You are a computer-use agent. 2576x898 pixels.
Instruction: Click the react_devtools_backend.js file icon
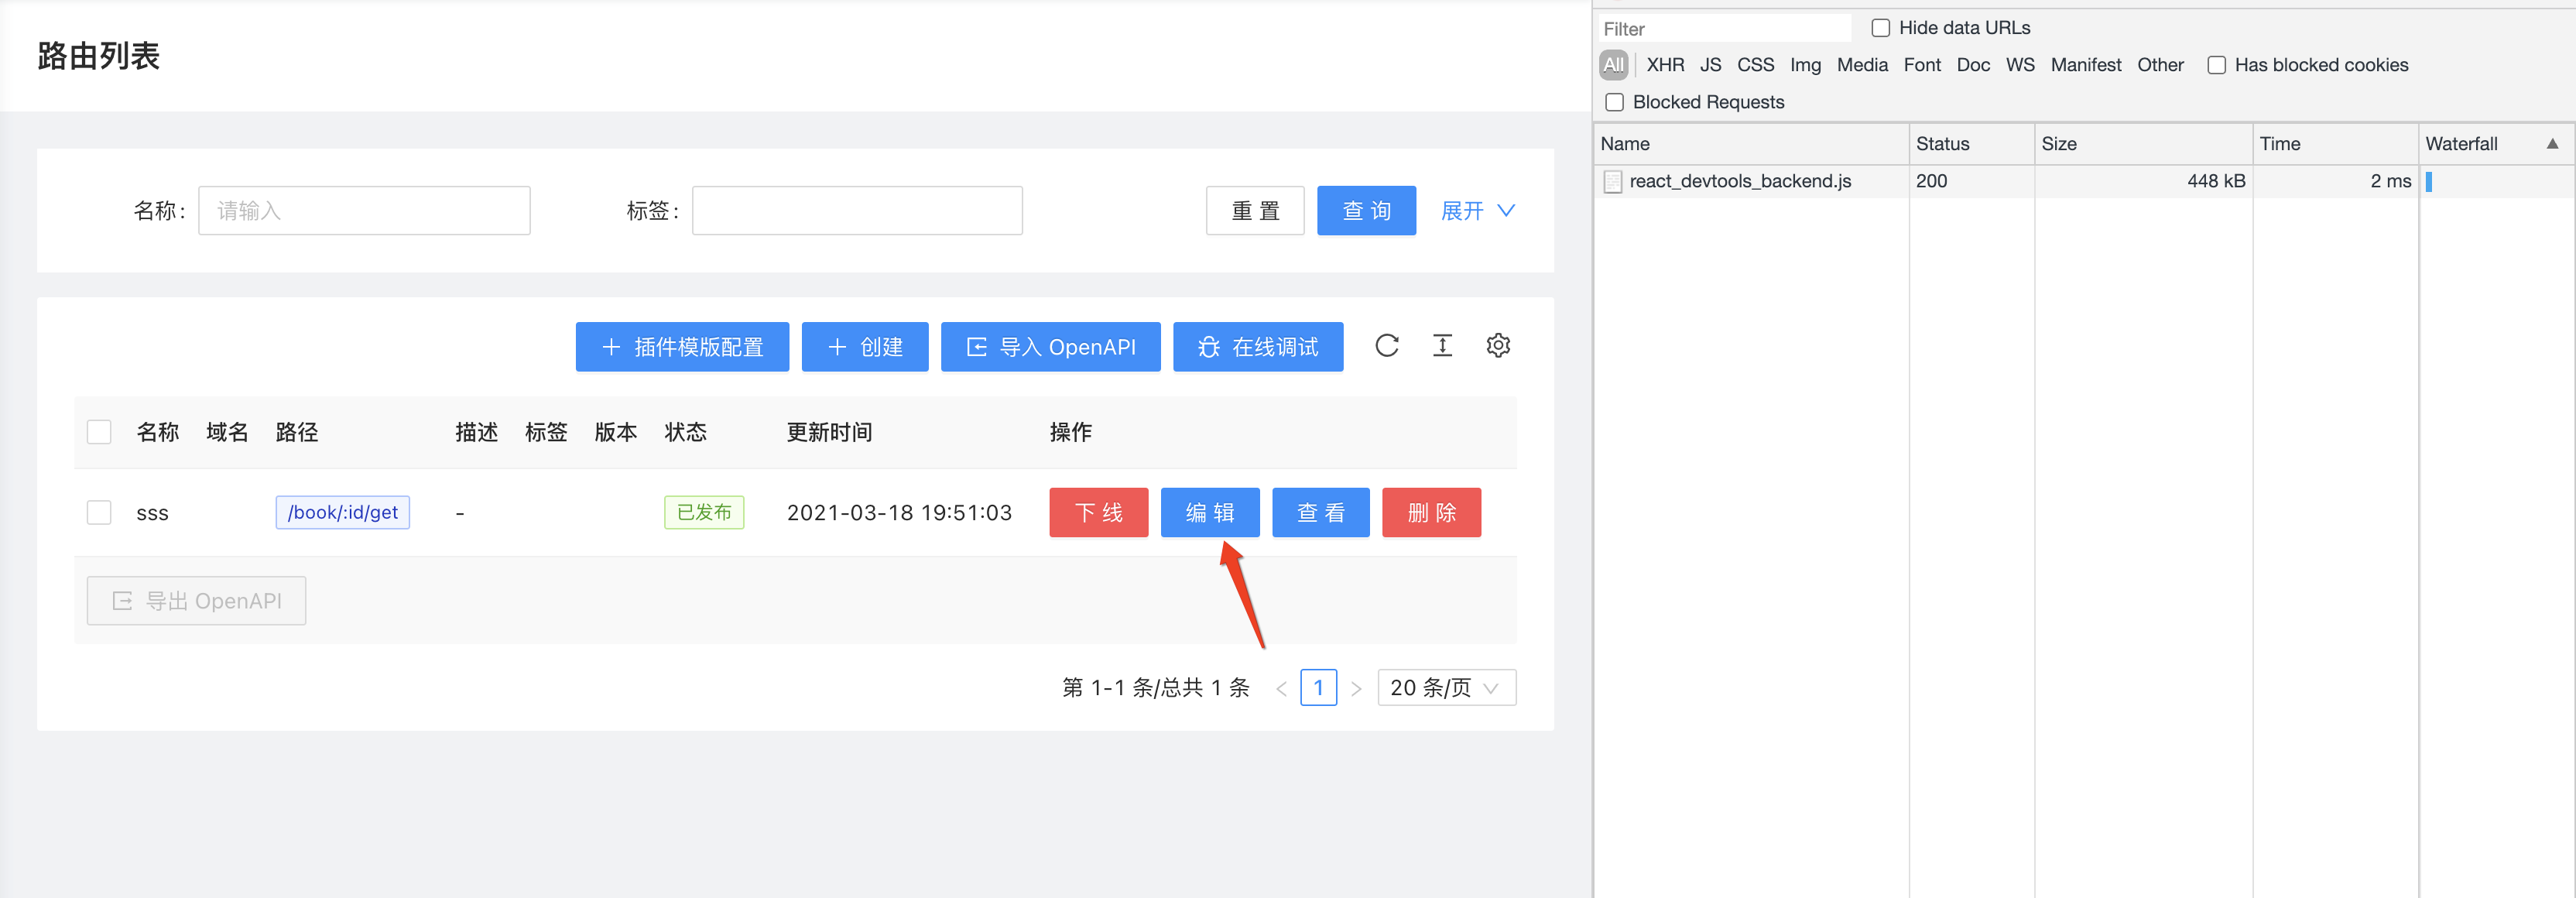click(x=1612, y=181)
